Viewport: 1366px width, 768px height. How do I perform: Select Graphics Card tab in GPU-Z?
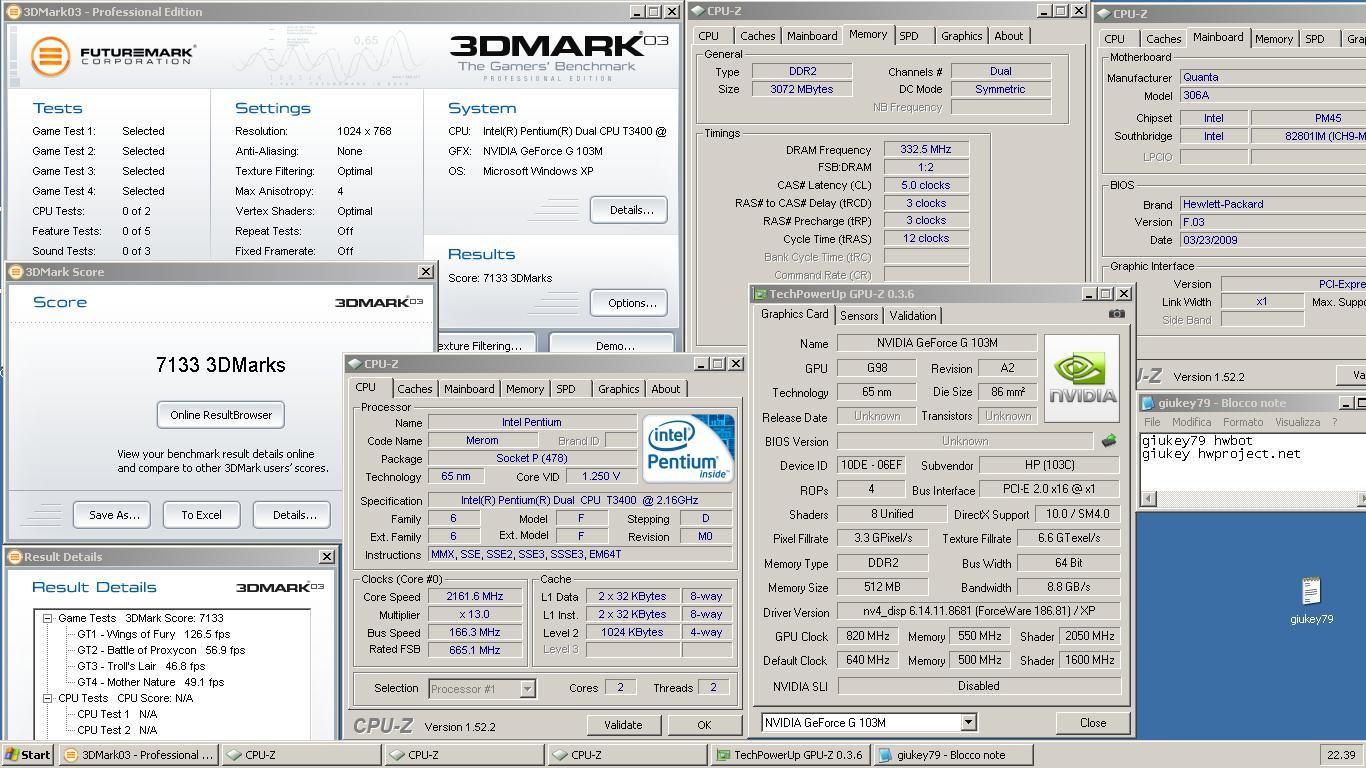click(x=795, y=314)
